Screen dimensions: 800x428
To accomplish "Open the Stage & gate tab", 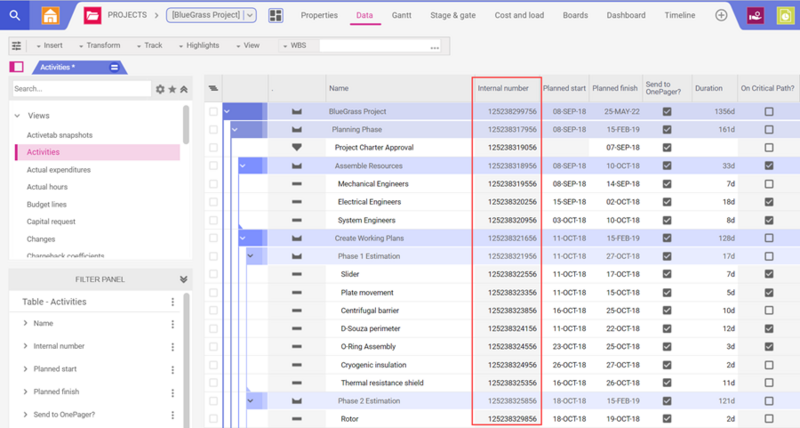I will pyautogui.click(x=453, y=15).
